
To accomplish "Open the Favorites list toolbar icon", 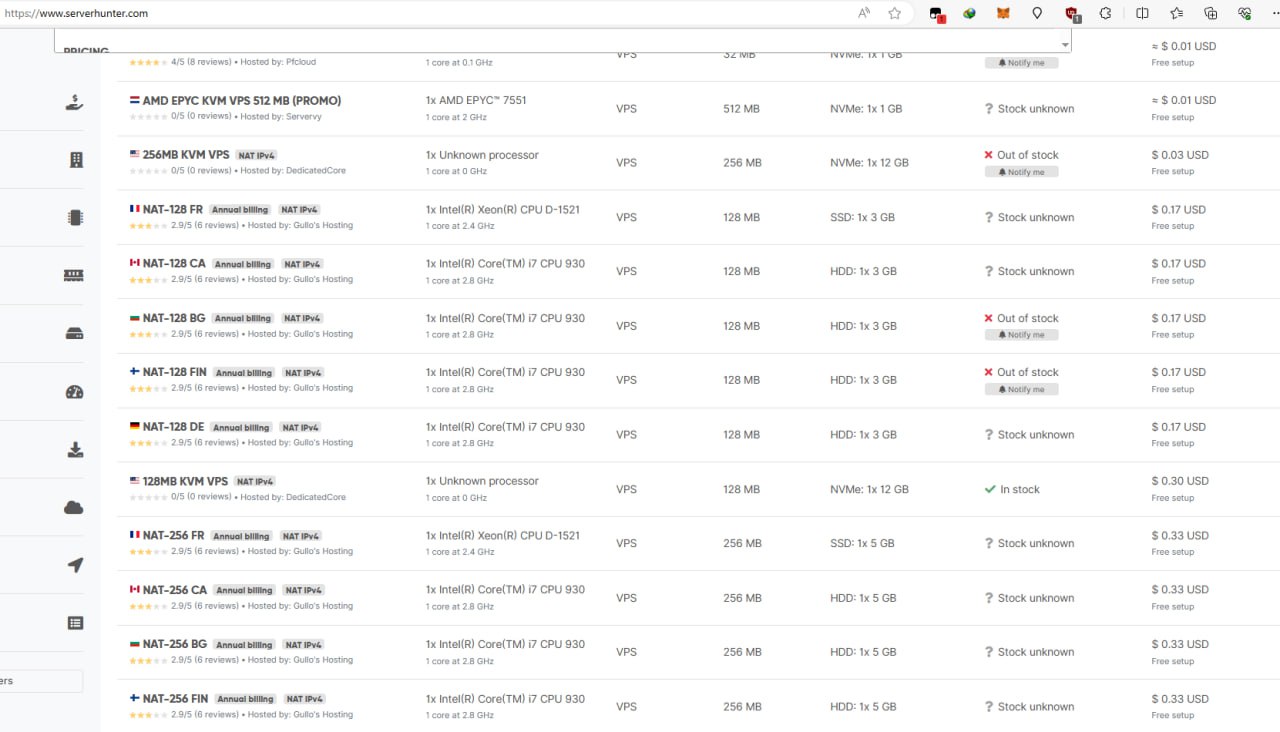I will (x=1177, y=13).
